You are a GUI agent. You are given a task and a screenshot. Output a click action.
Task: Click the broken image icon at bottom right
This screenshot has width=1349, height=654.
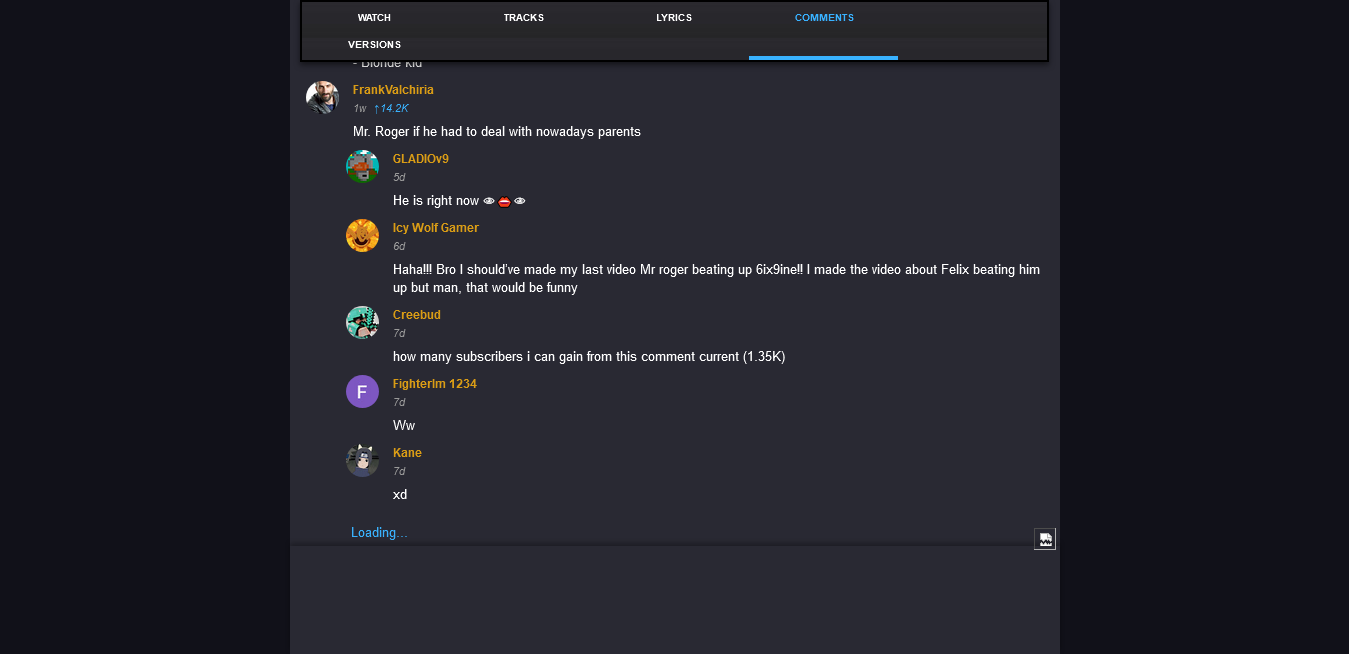coord(1045,539)
